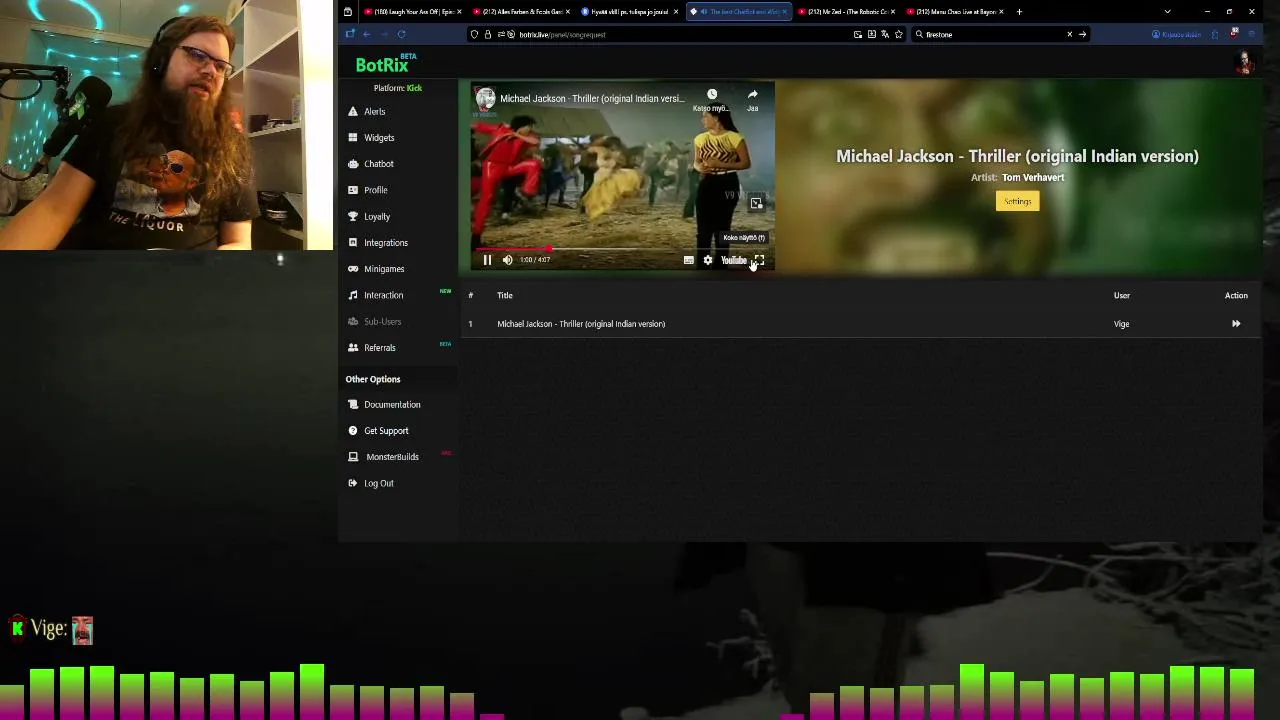Screen dimensions: 1280x720
Task: Open Profile in sidebar
Action: [376, 190]
